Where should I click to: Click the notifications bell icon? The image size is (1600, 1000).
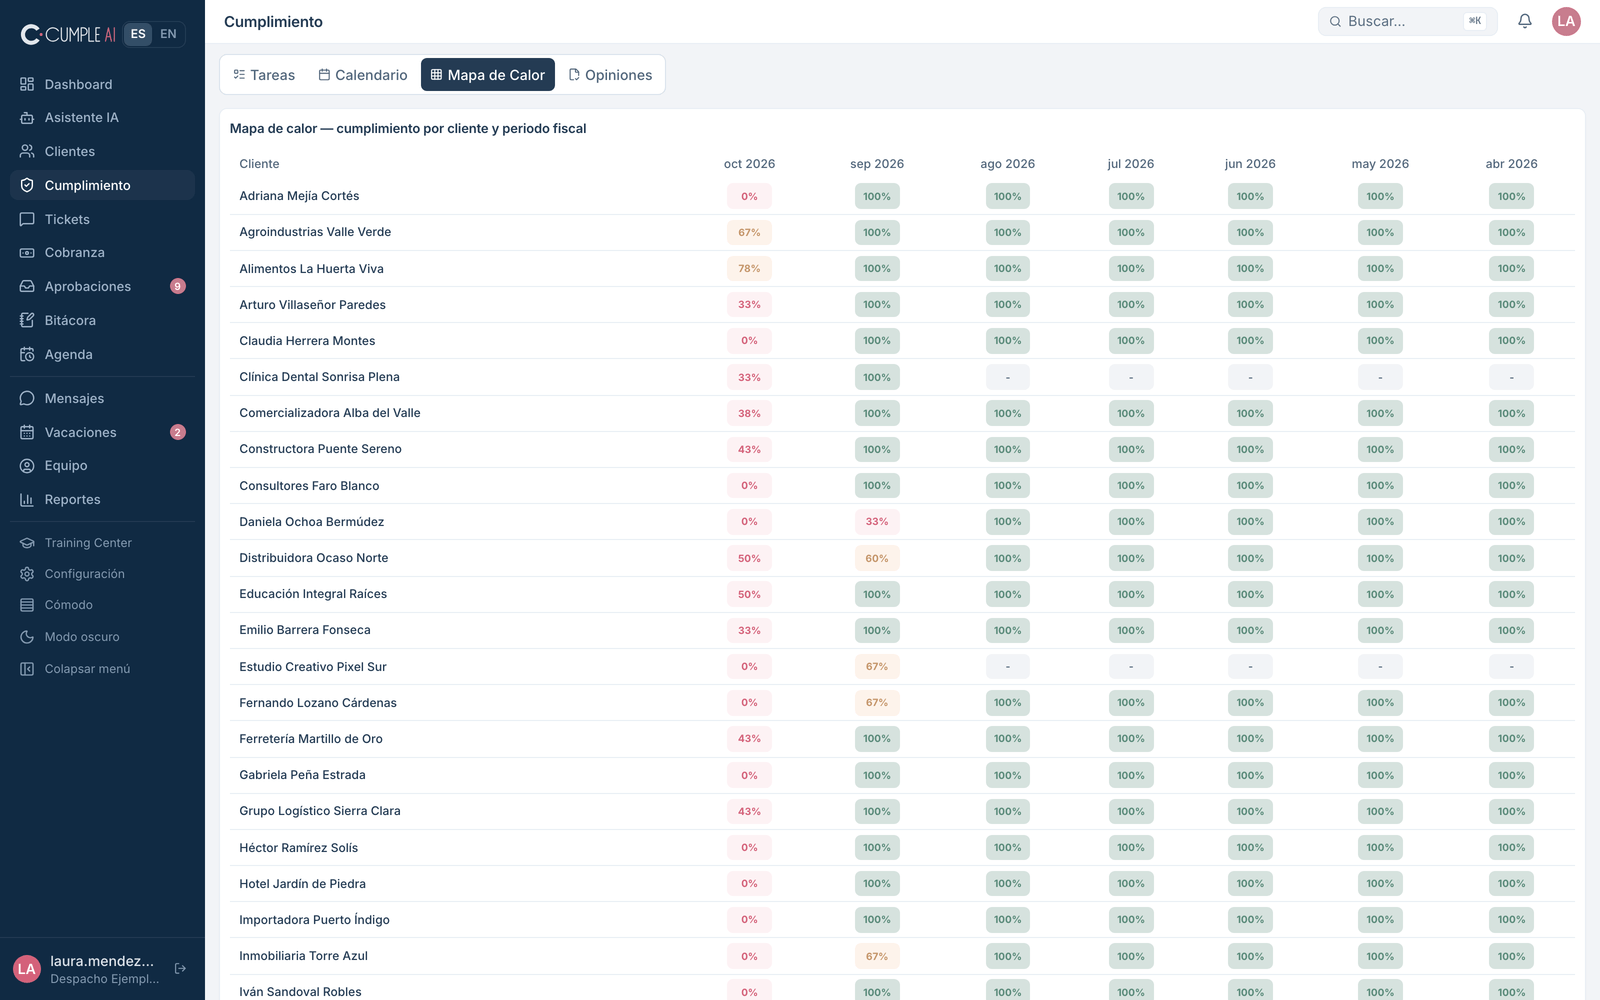[1525, 21]
